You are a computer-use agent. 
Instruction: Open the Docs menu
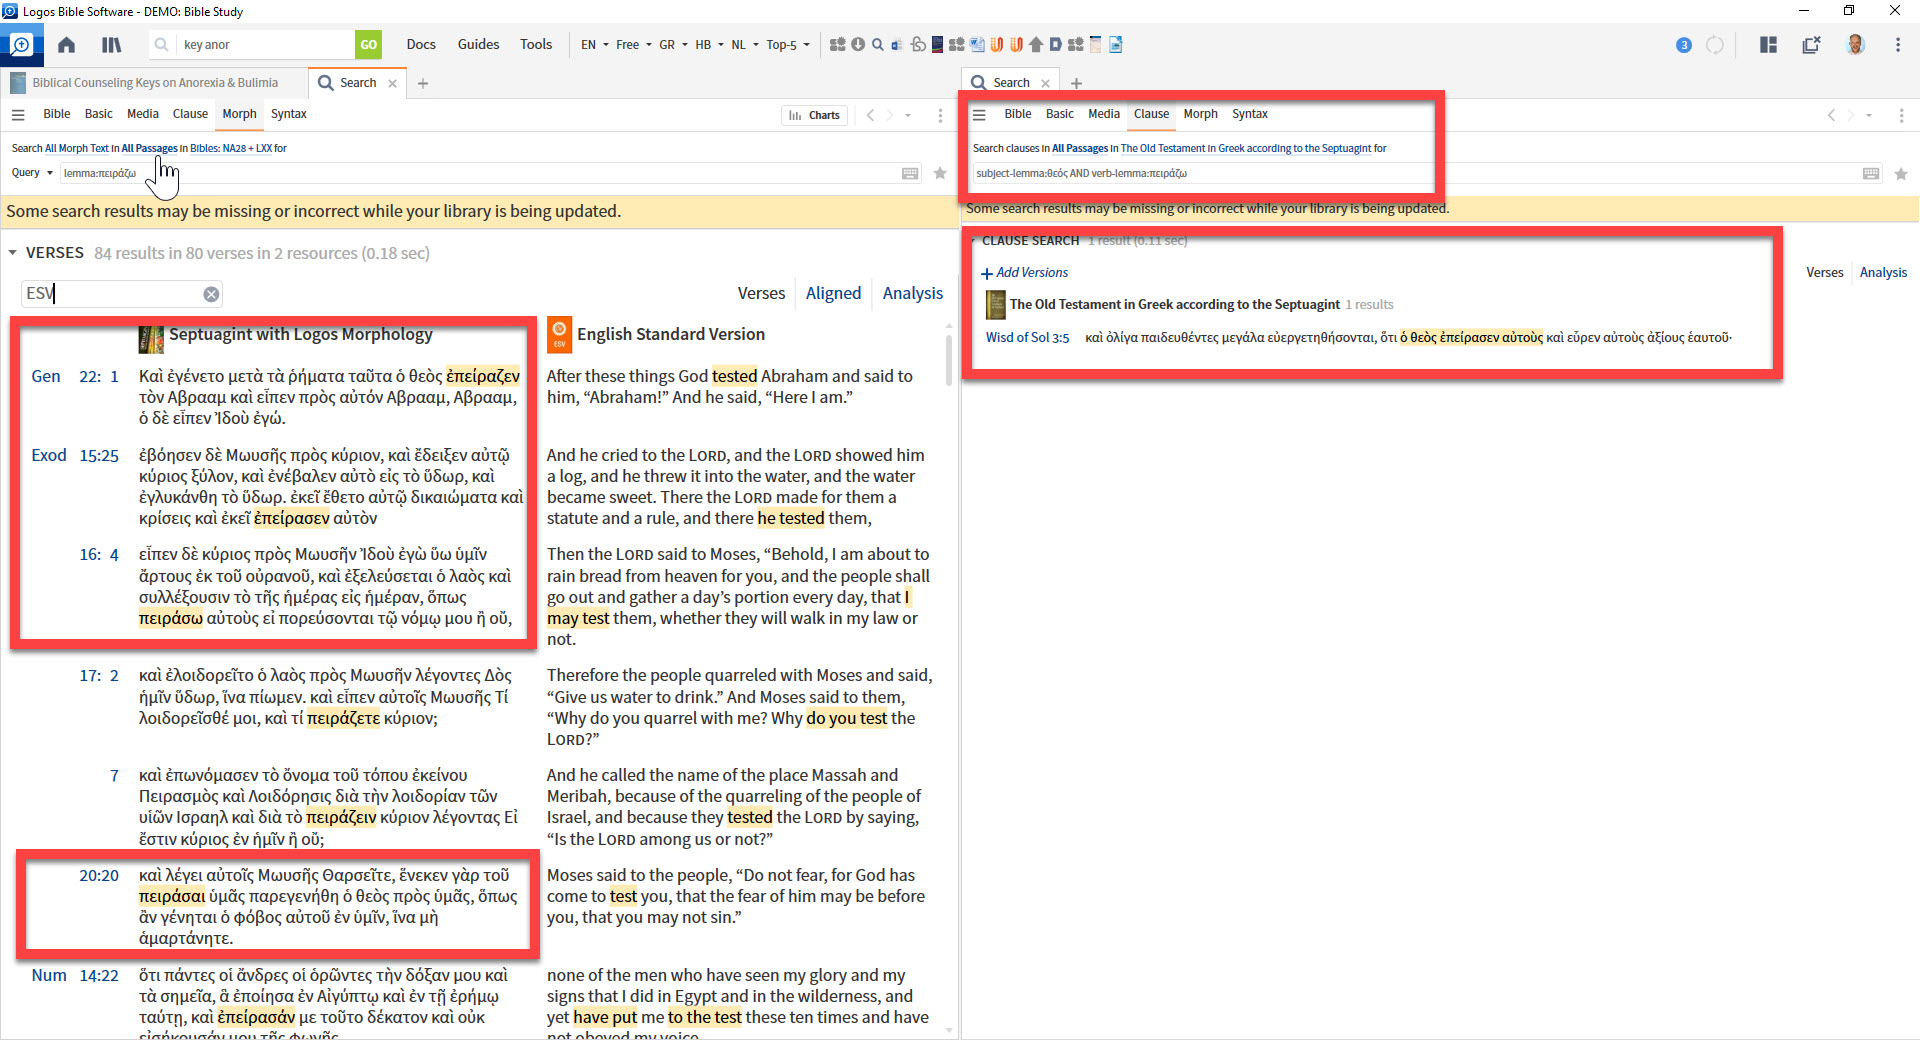click(x=421, y=45)
